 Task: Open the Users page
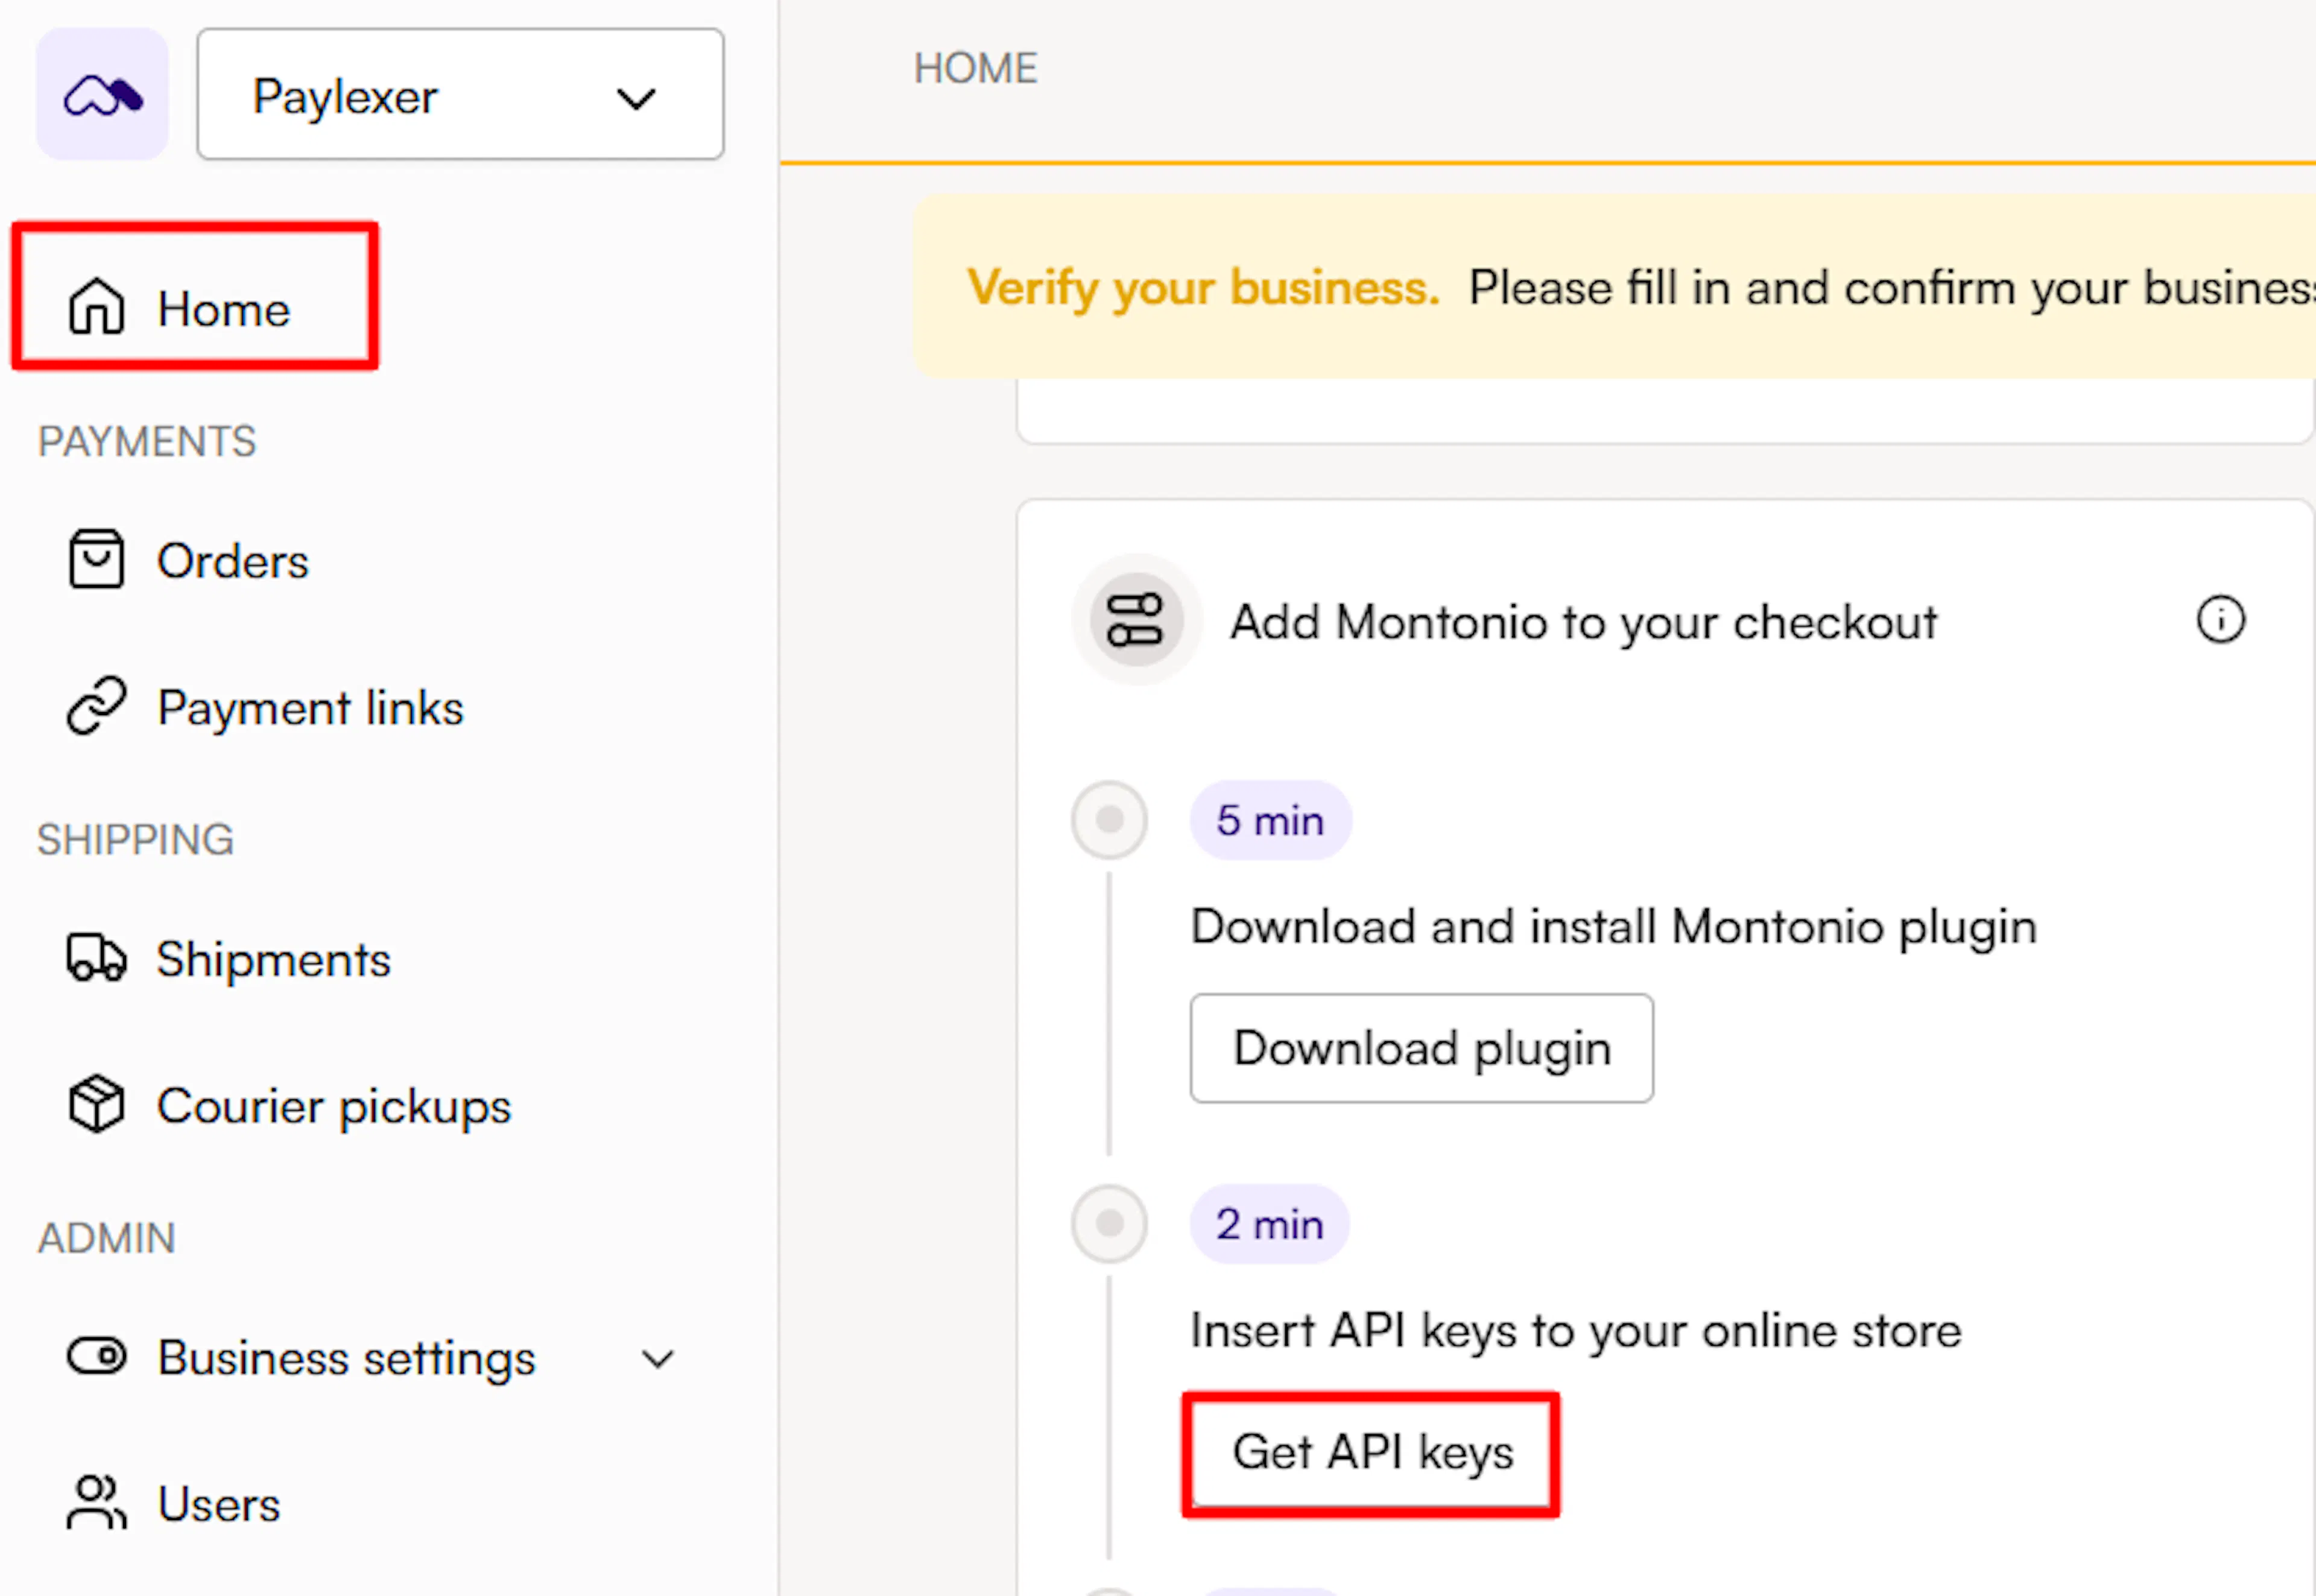[219, 1504]
